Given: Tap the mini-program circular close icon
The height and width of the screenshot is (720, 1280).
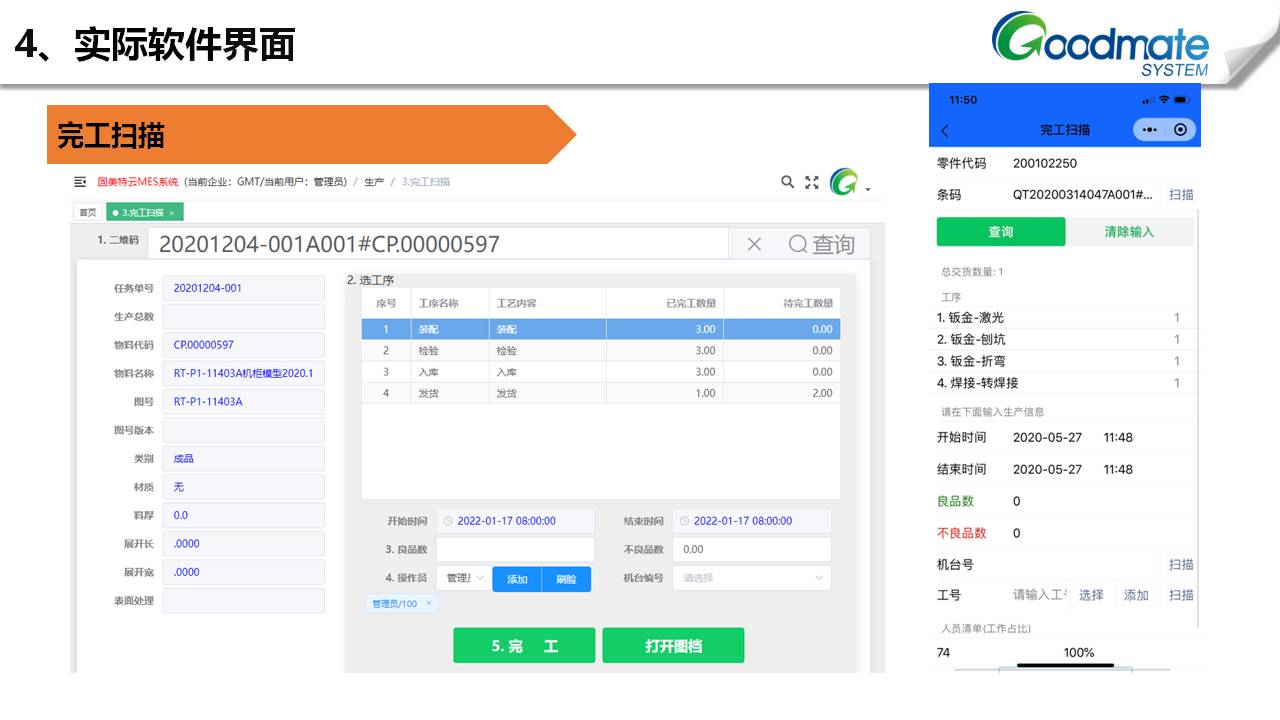Looking at the screenshot, I should click(x=1180, y=130).
